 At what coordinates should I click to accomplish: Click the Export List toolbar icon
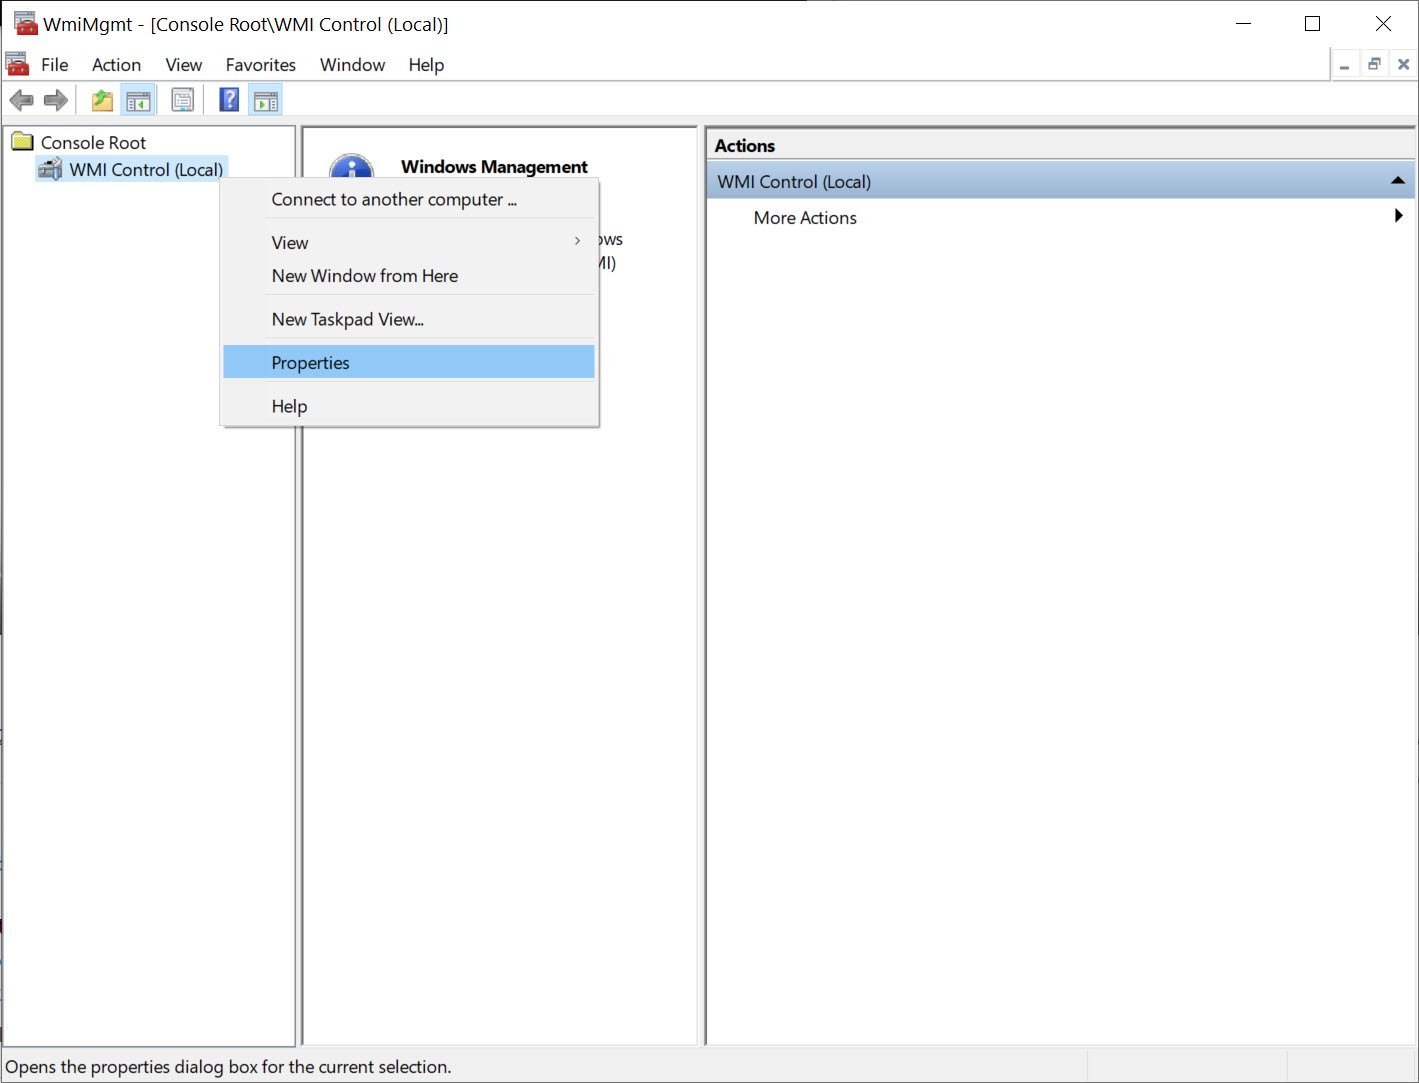point(182,100)
